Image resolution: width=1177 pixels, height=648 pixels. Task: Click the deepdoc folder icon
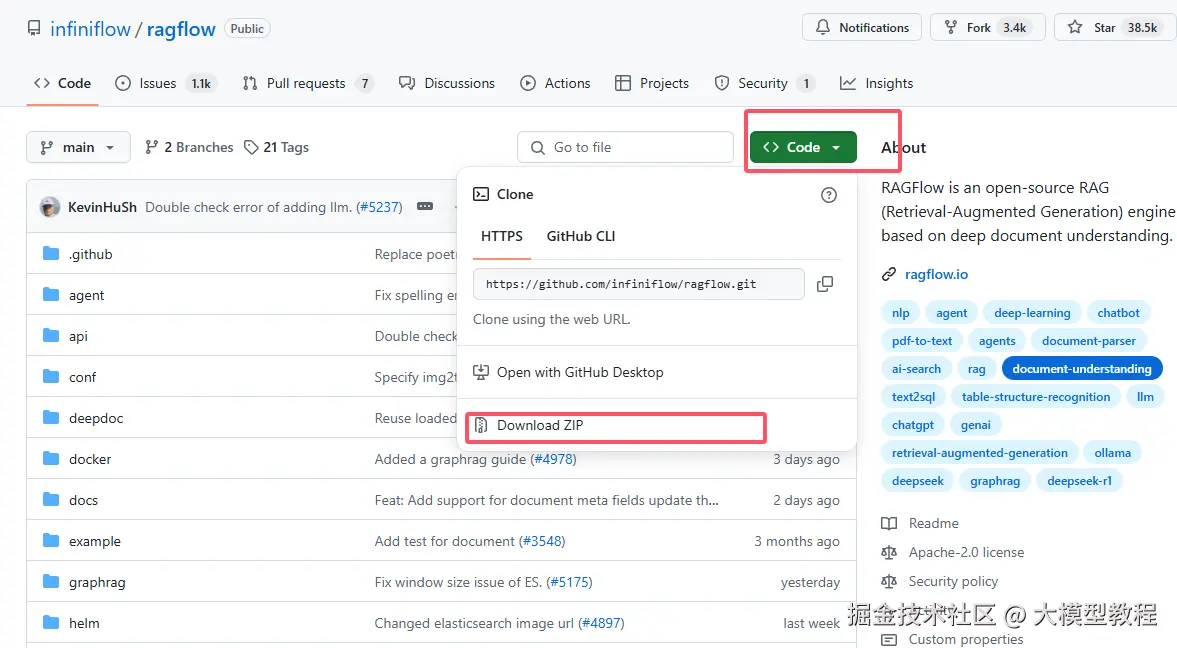pyautogui.click(x=51, y=417)
